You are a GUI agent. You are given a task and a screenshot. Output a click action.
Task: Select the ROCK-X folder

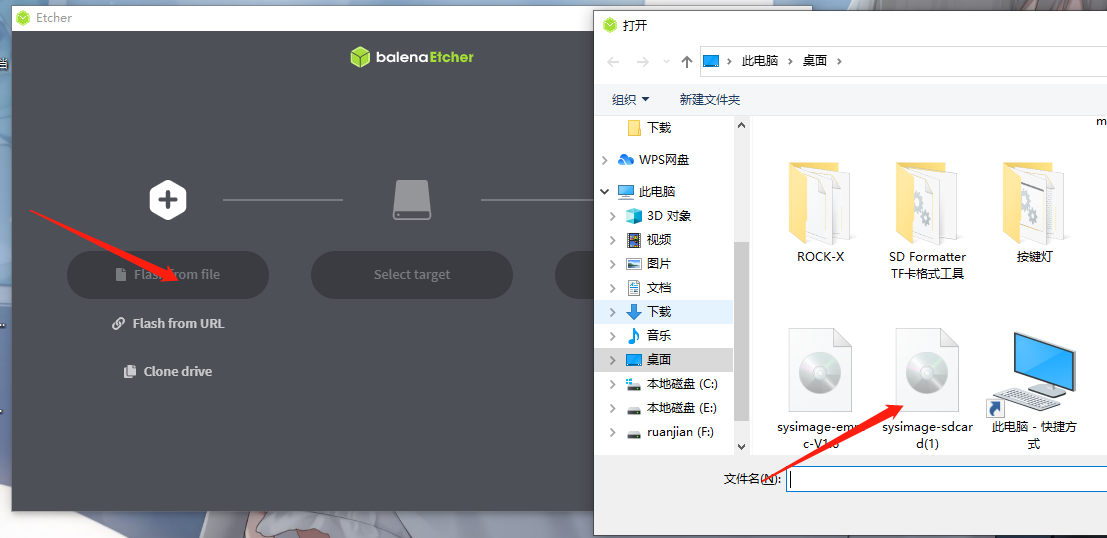click(x=820, y=211)
